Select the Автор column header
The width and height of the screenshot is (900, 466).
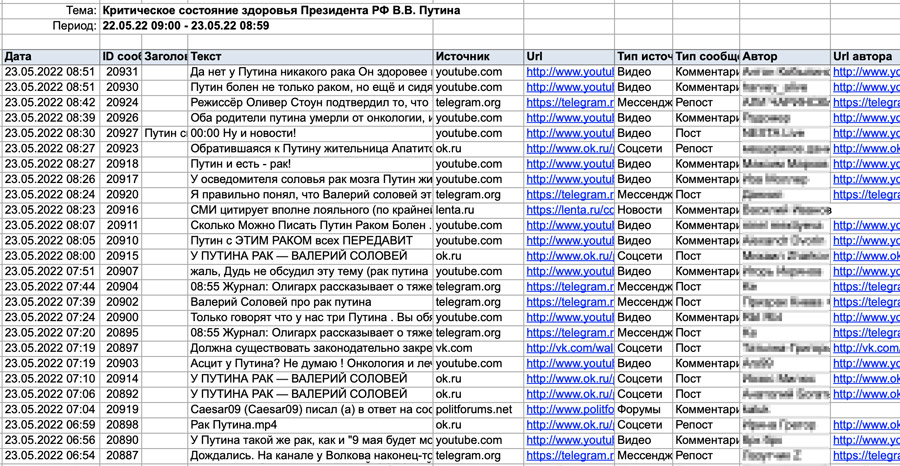click(x=785, y=57)
